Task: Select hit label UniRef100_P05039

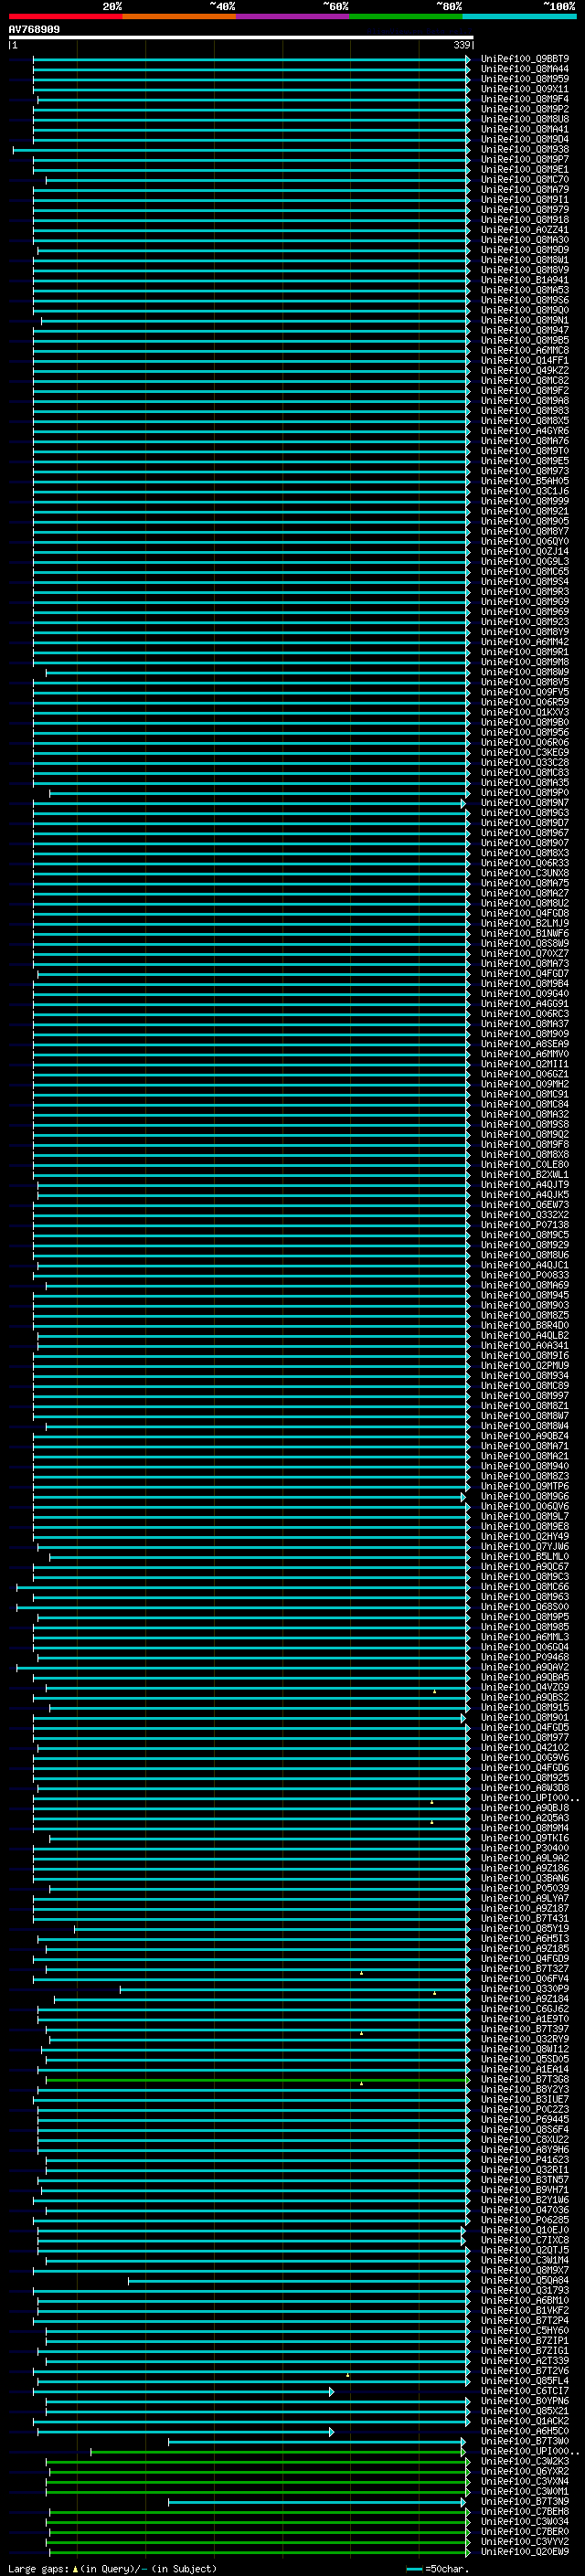Action: (x=524, y=1889)
